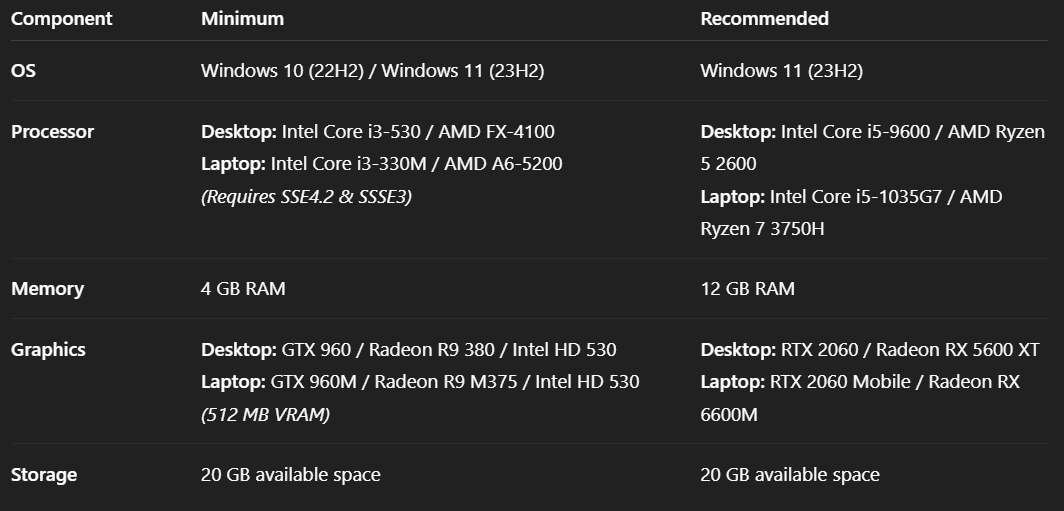Click the Intel Core i5-9600 recommended processor text

(x=860, y=132)
